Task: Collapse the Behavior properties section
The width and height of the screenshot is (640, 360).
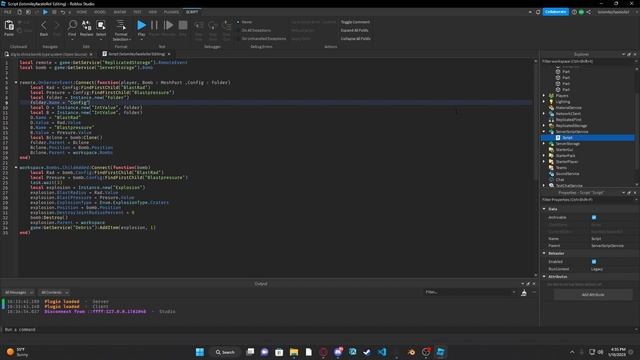Action: [544, 253]
